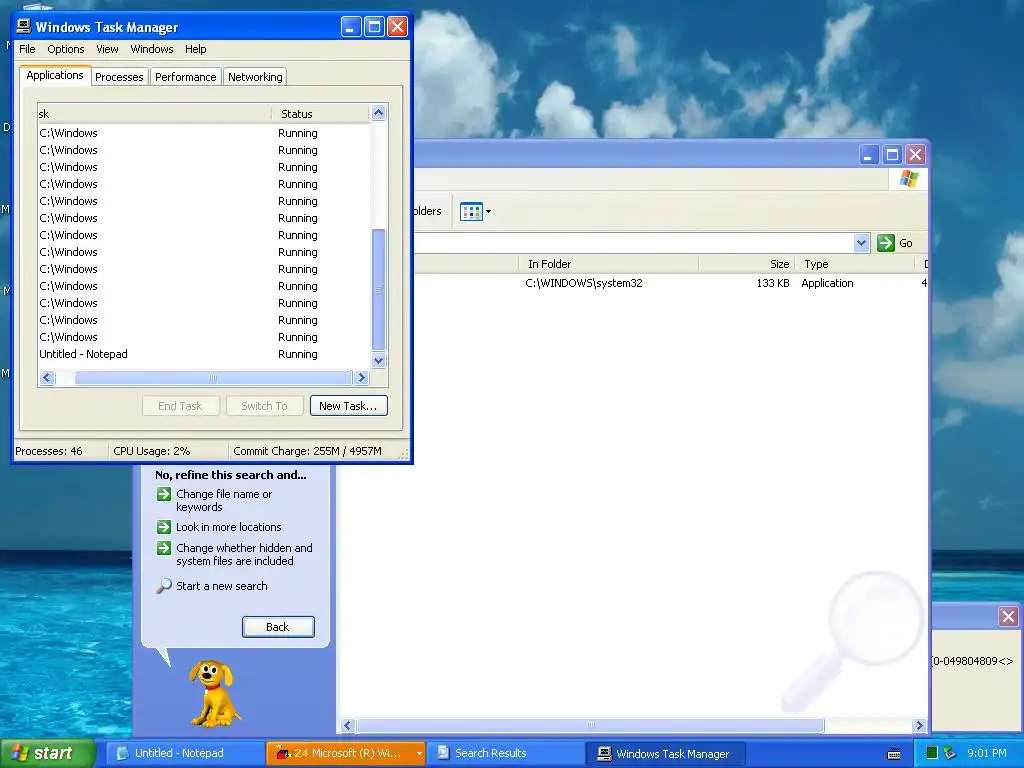The height and width of the screenshot is (768, 1024).
Task: Sort results by Type column
Action: pyautogui.click(x=855, y=264)
